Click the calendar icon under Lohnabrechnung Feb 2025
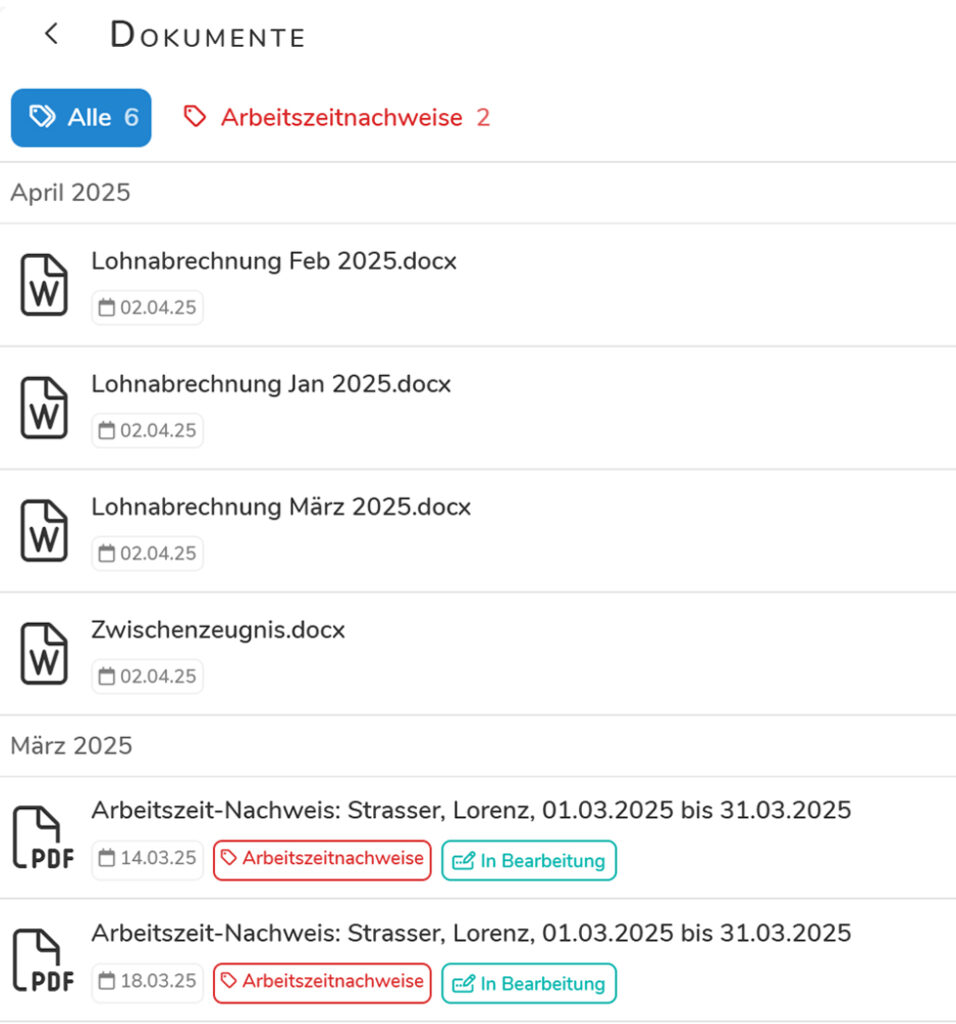This screenshot has height=1024, width=956. click(106, 307)
